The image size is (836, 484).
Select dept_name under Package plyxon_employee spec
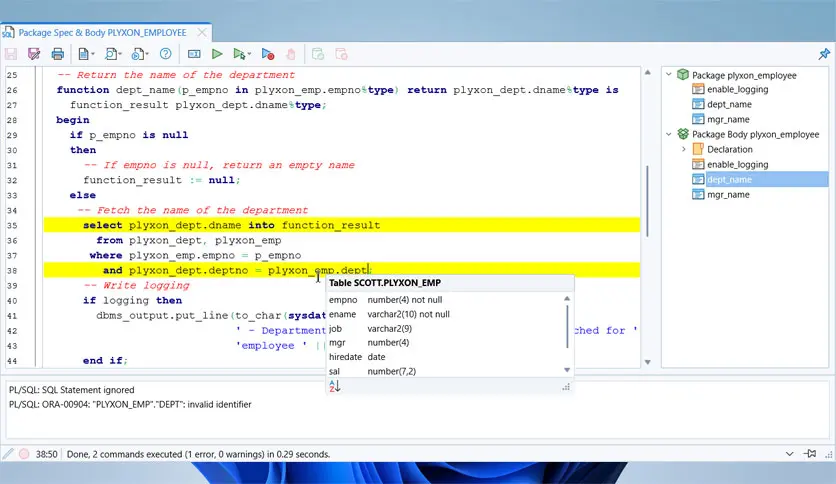coord(729,104)
